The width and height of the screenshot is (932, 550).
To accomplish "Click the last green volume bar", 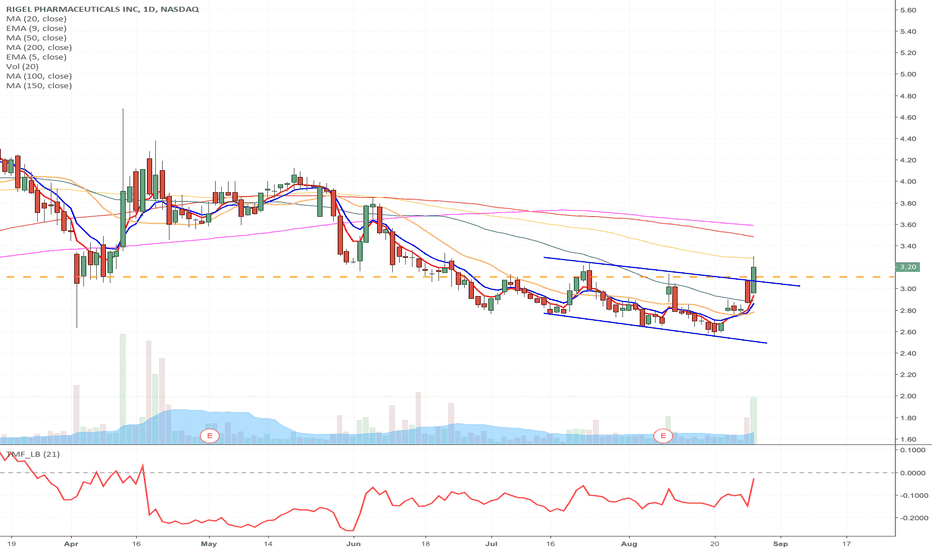I will [754, 420].
